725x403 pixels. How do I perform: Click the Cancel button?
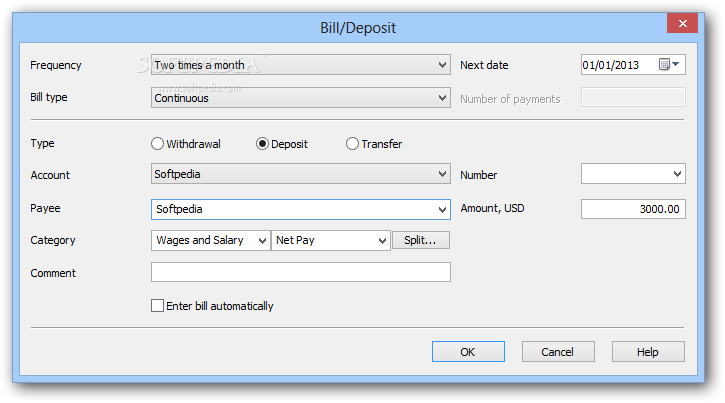(558, 352)
